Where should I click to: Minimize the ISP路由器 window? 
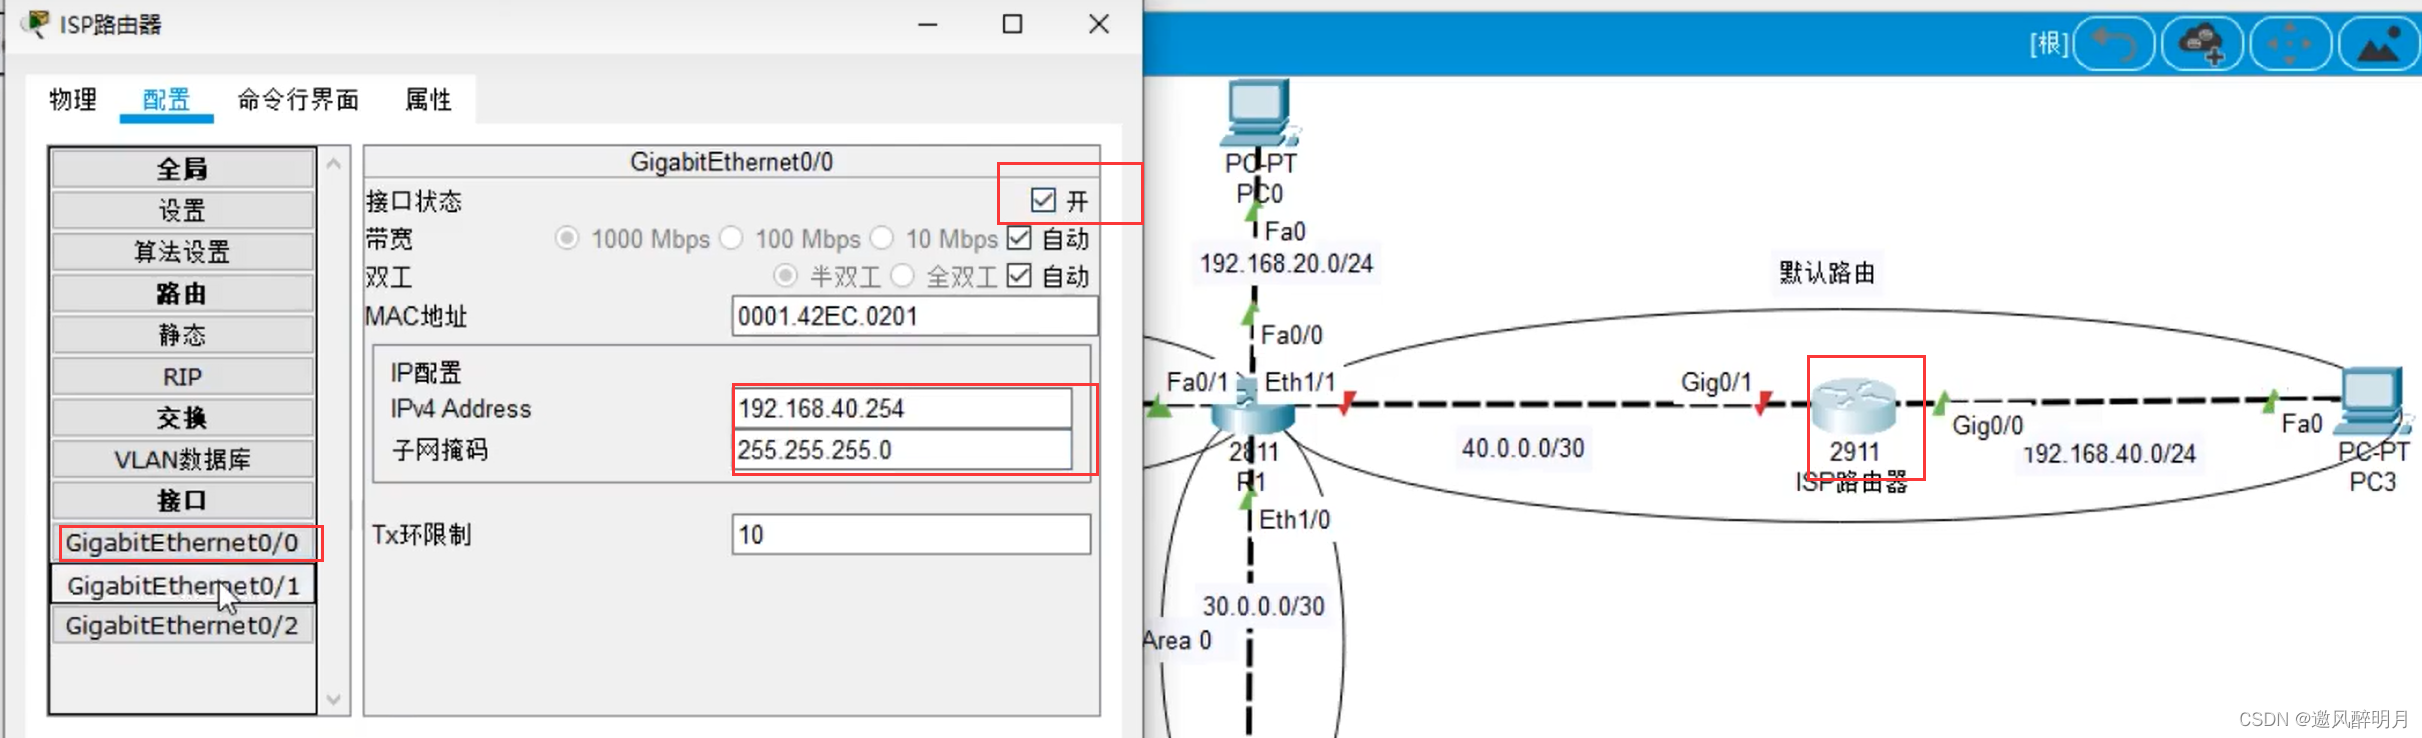928,24
